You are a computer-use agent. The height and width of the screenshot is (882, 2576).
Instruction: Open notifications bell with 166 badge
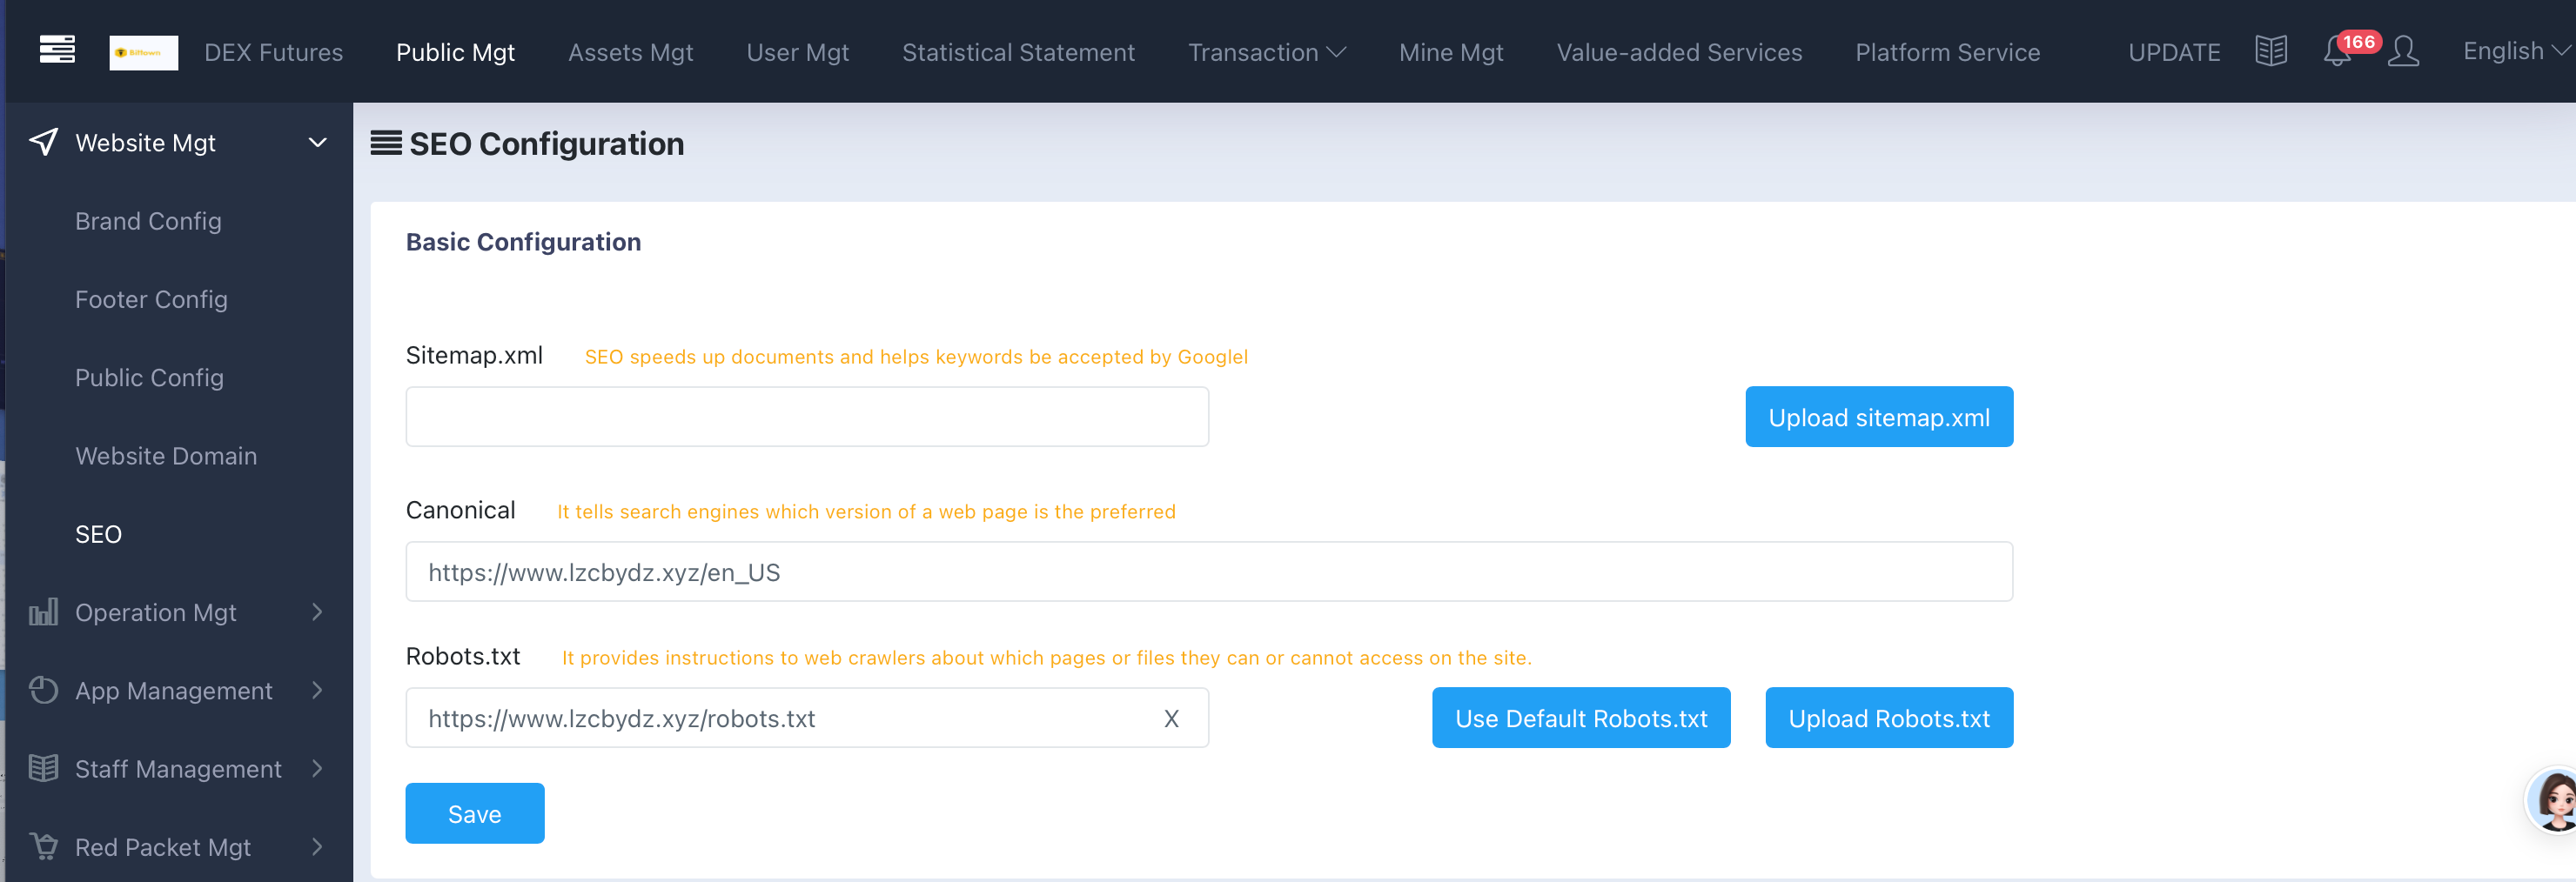click(x=2337, y=51)
